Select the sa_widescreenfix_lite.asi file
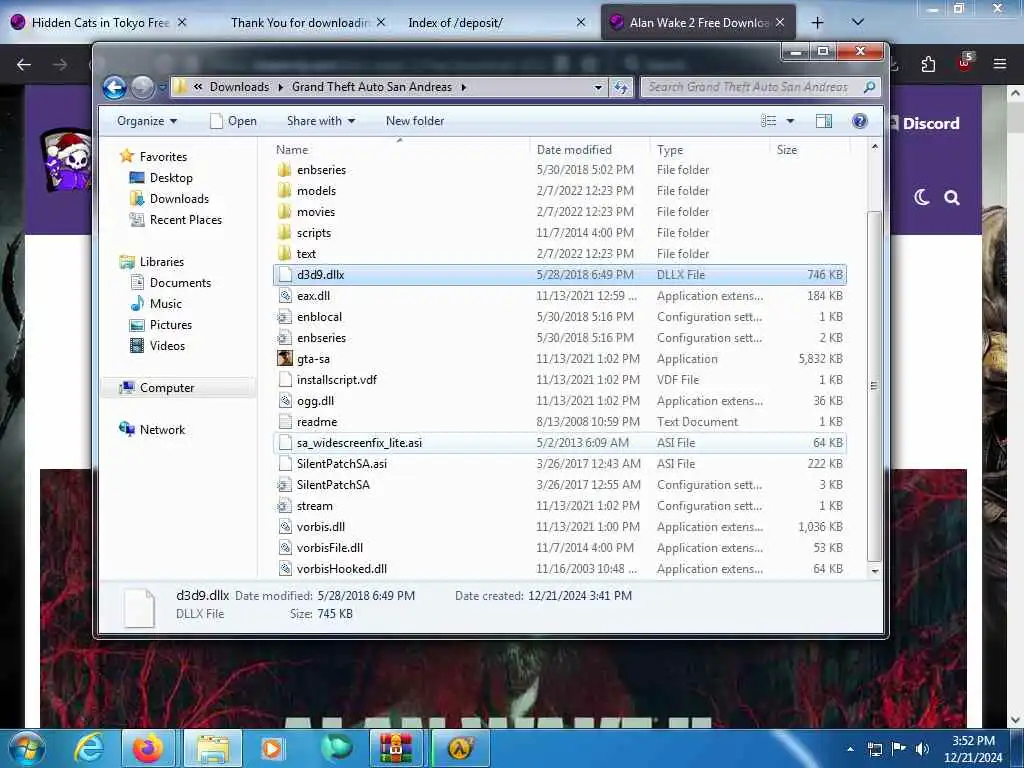This screenshot has width=1024, height=768. (x=559, y=443)
